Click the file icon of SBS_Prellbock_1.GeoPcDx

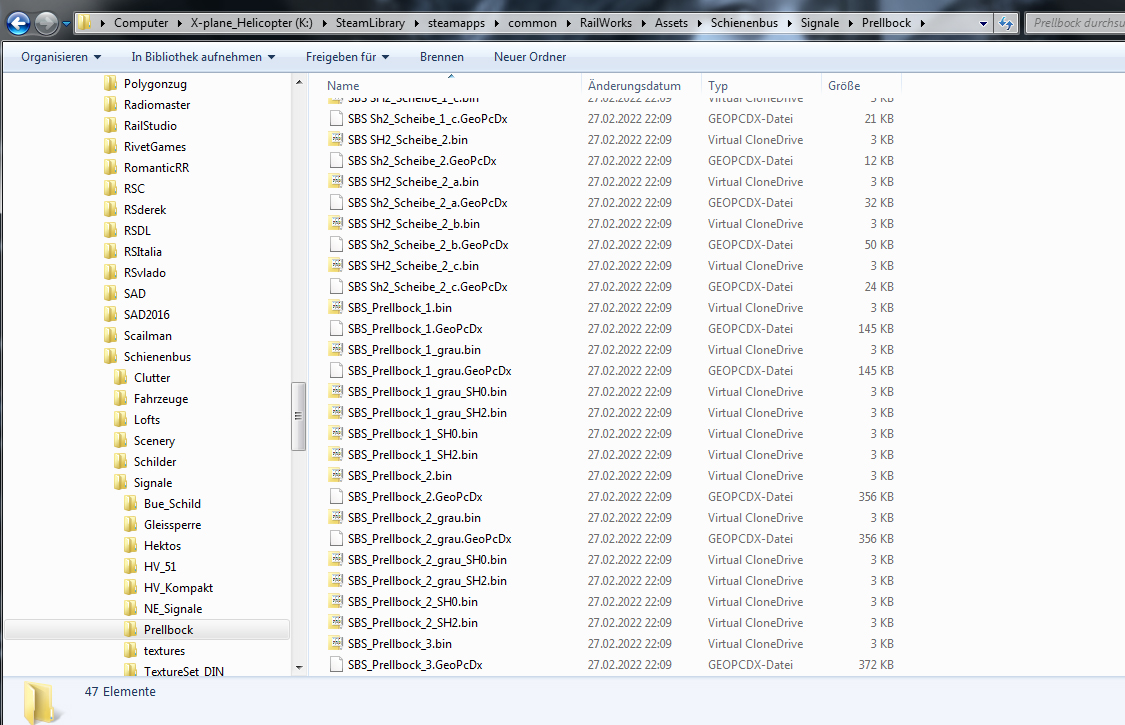point(336,329)
